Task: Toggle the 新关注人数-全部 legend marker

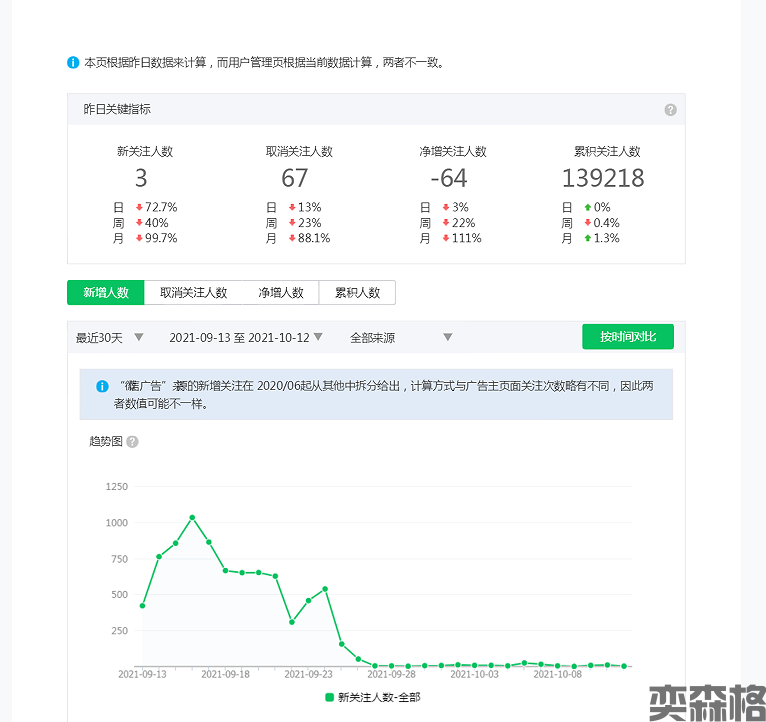Action: point(330,697)
